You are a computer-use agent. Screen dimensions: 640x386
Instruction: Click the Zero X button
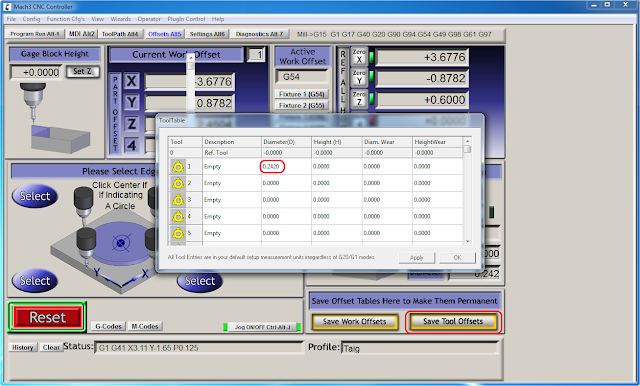click(359, 56)
